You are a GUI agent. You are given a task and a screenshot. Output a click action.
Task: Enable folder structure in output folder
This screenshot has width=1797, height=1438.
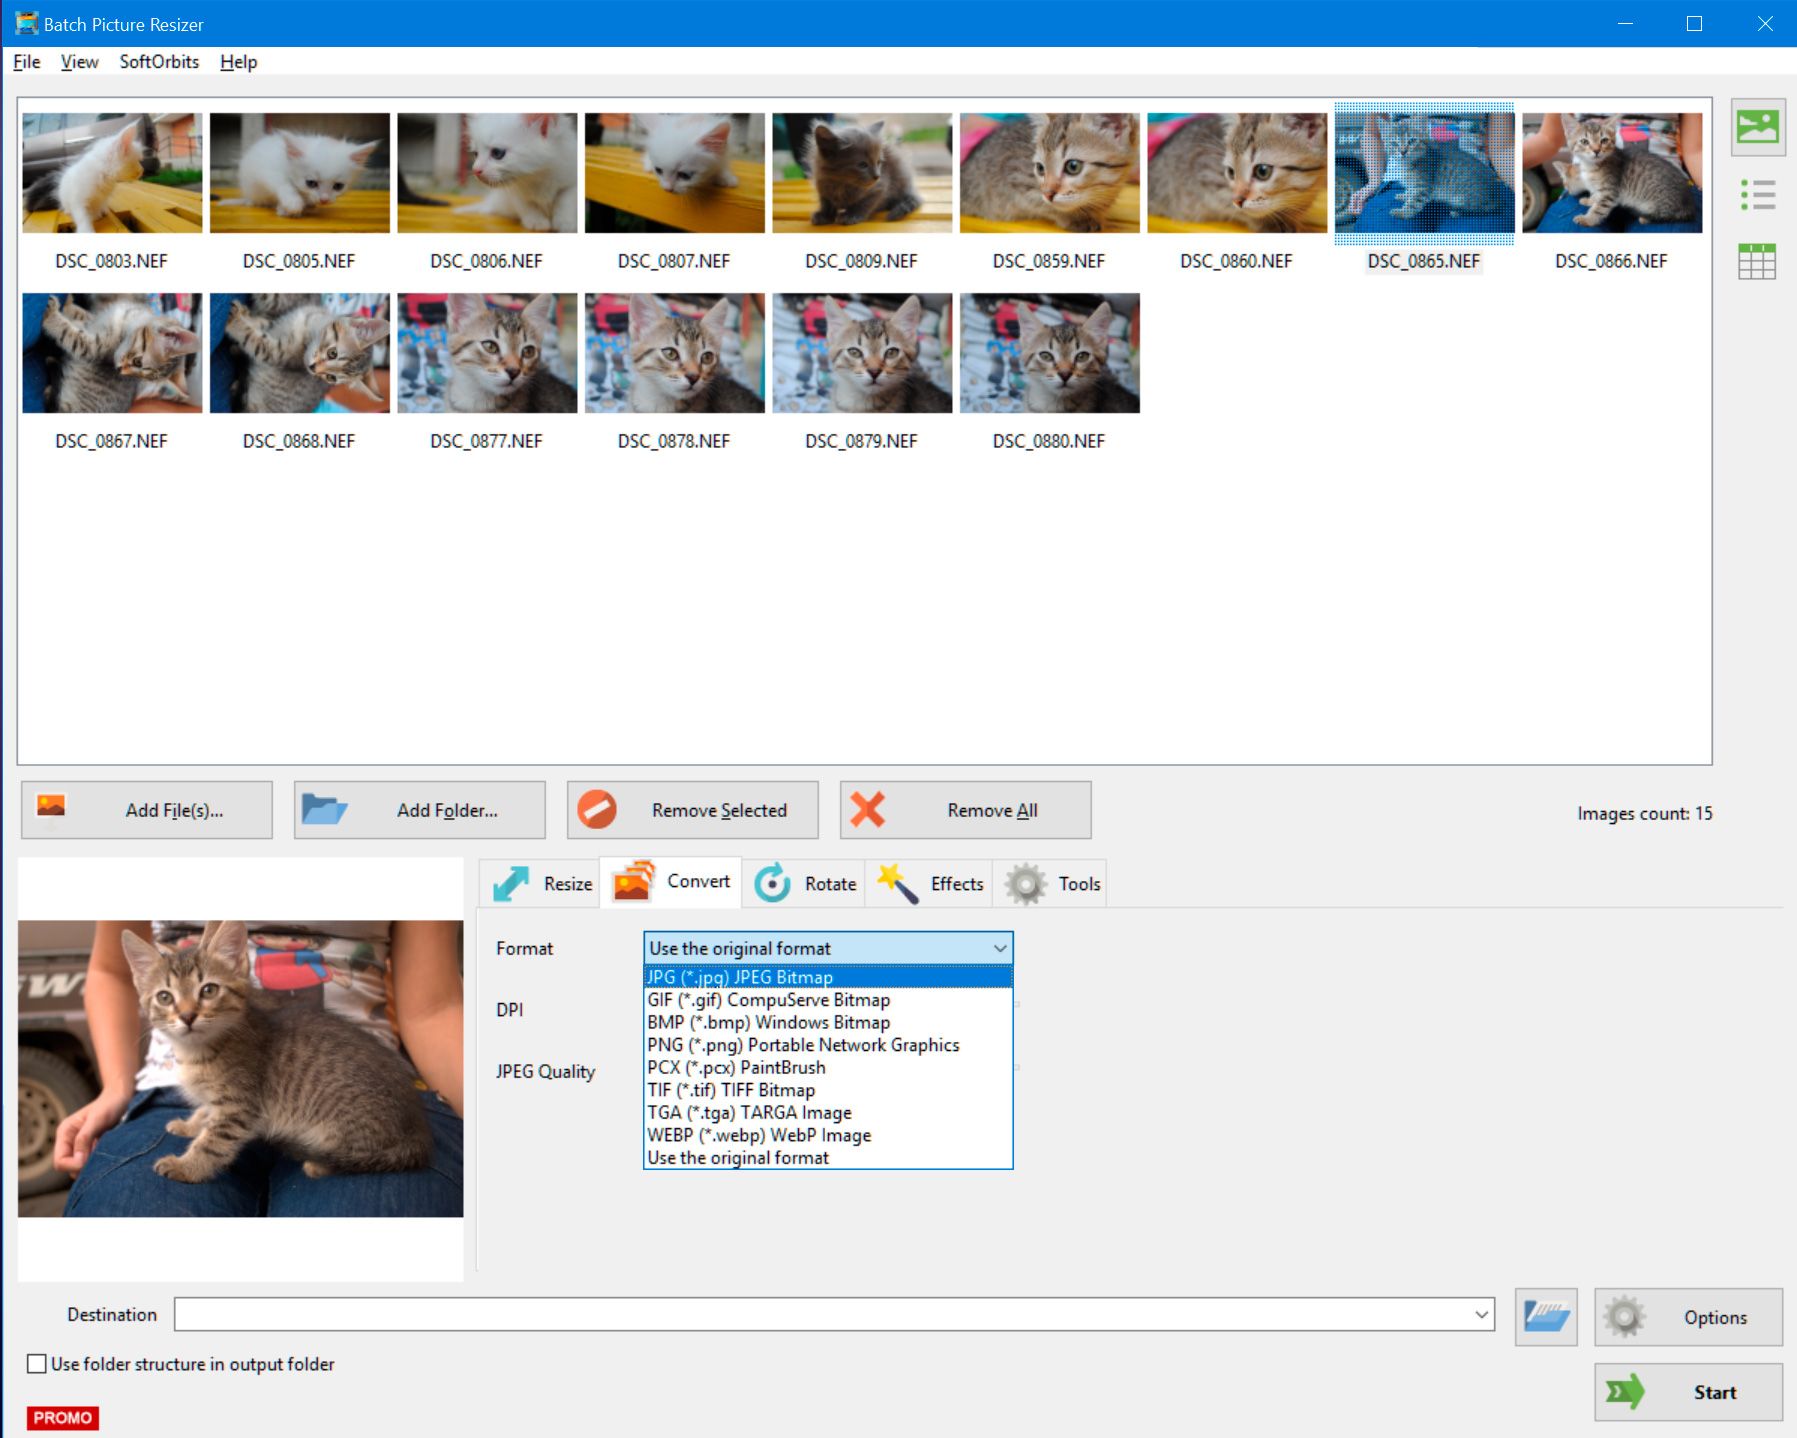coord(36,1363)
